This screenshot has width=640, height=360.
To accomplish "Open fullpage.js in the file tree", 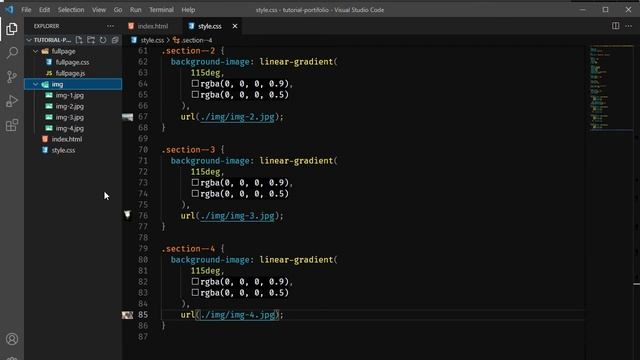I will tap(70, 73).
